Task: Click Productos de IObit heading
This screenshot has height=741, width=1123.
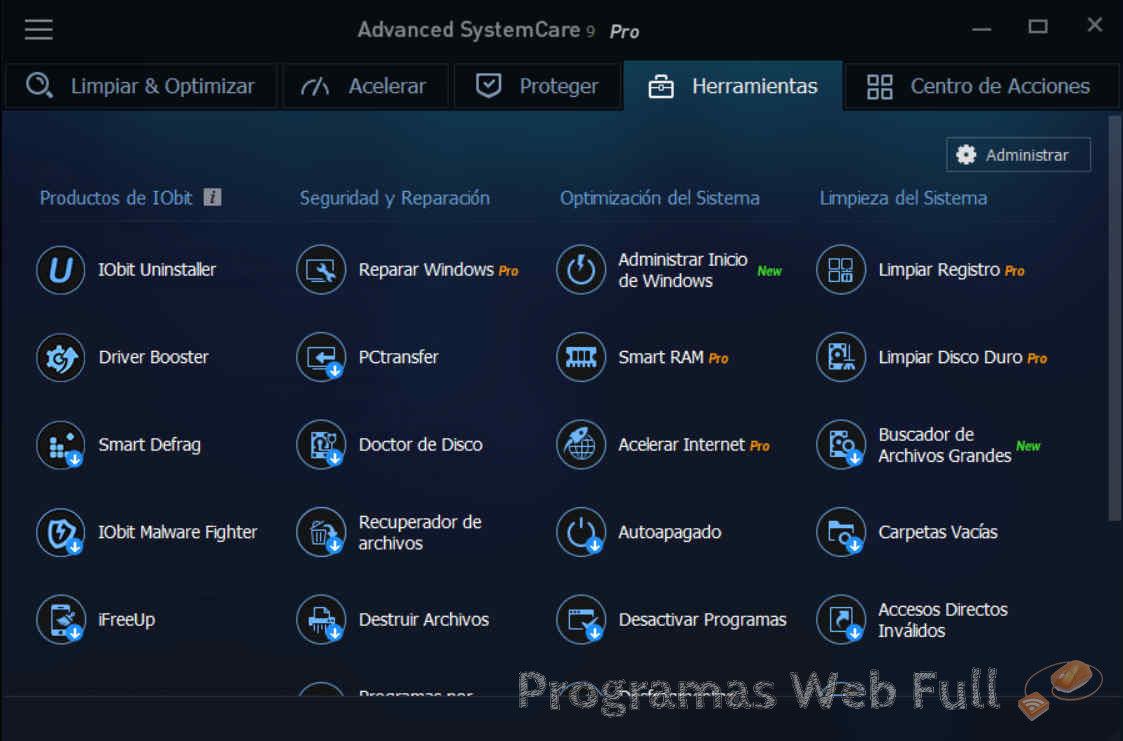Action: pos(115,198)
